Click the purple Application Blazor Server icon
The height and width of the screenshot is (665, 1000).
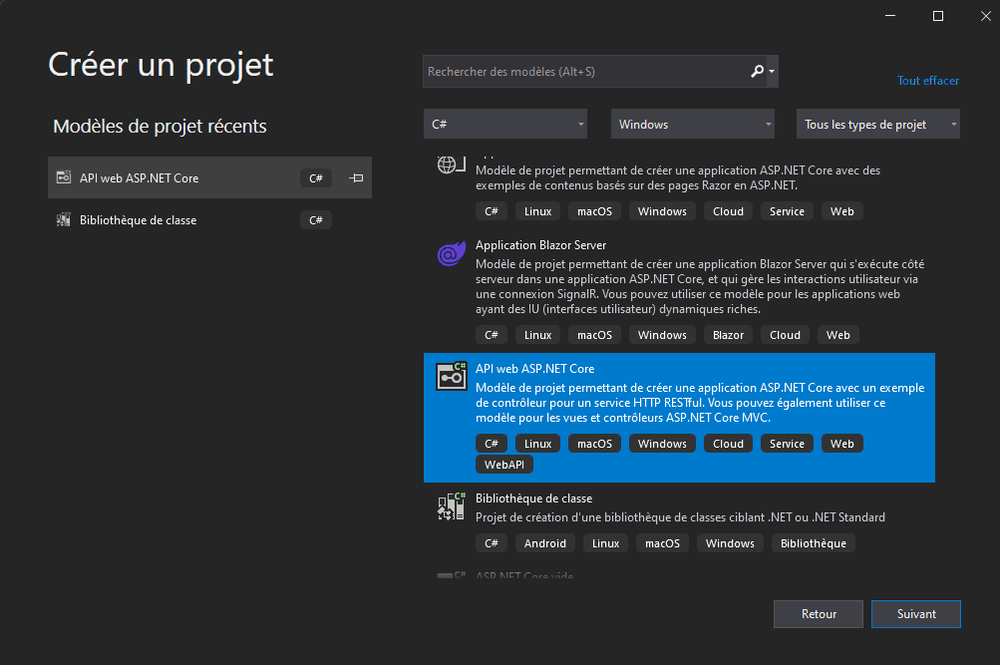point(451,254)
